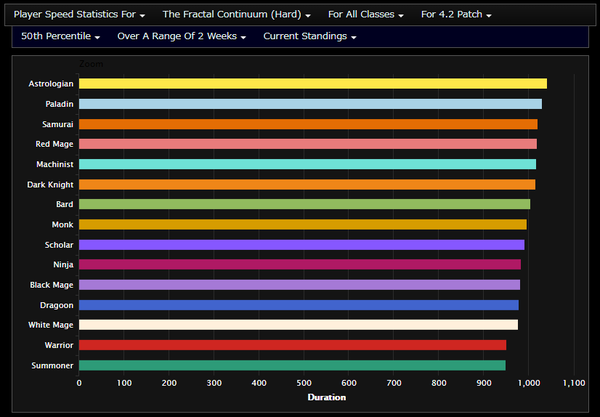Open the For All Classes dropdown

tap(366, 15)
